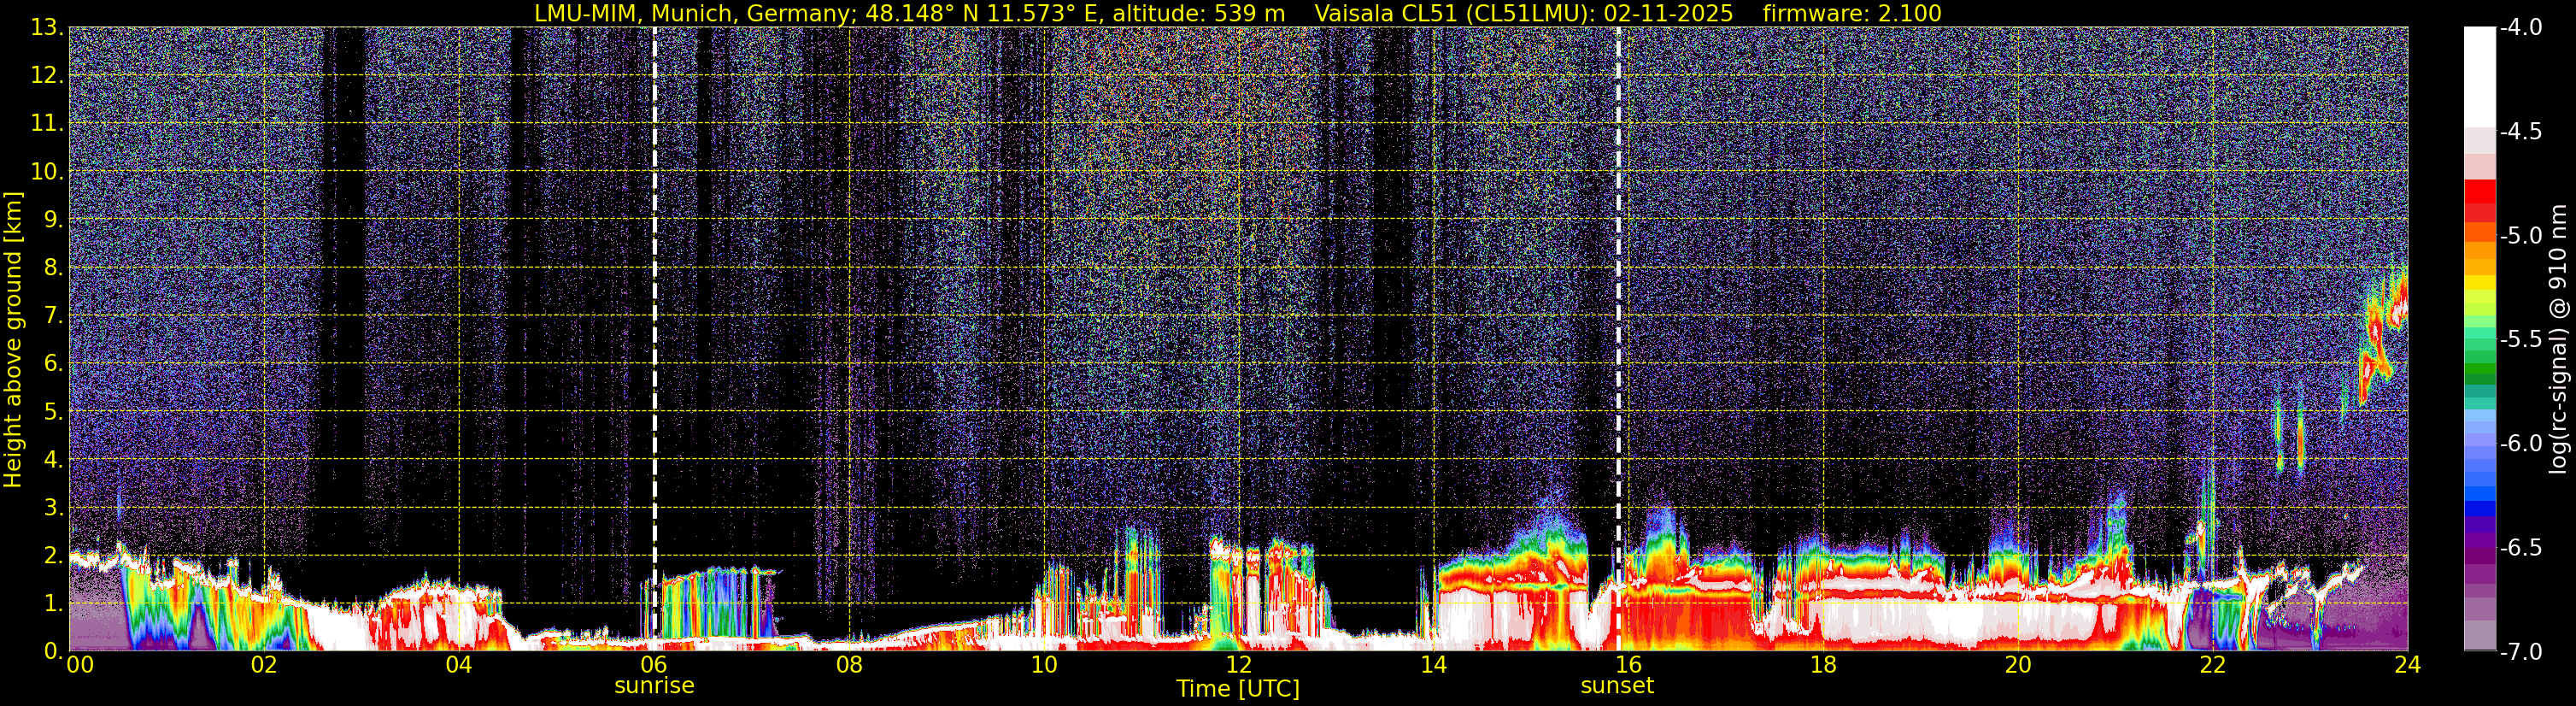The image size is (2576, 706).
Task: Select the 18 hour tick label
Action: (1823, 666)
